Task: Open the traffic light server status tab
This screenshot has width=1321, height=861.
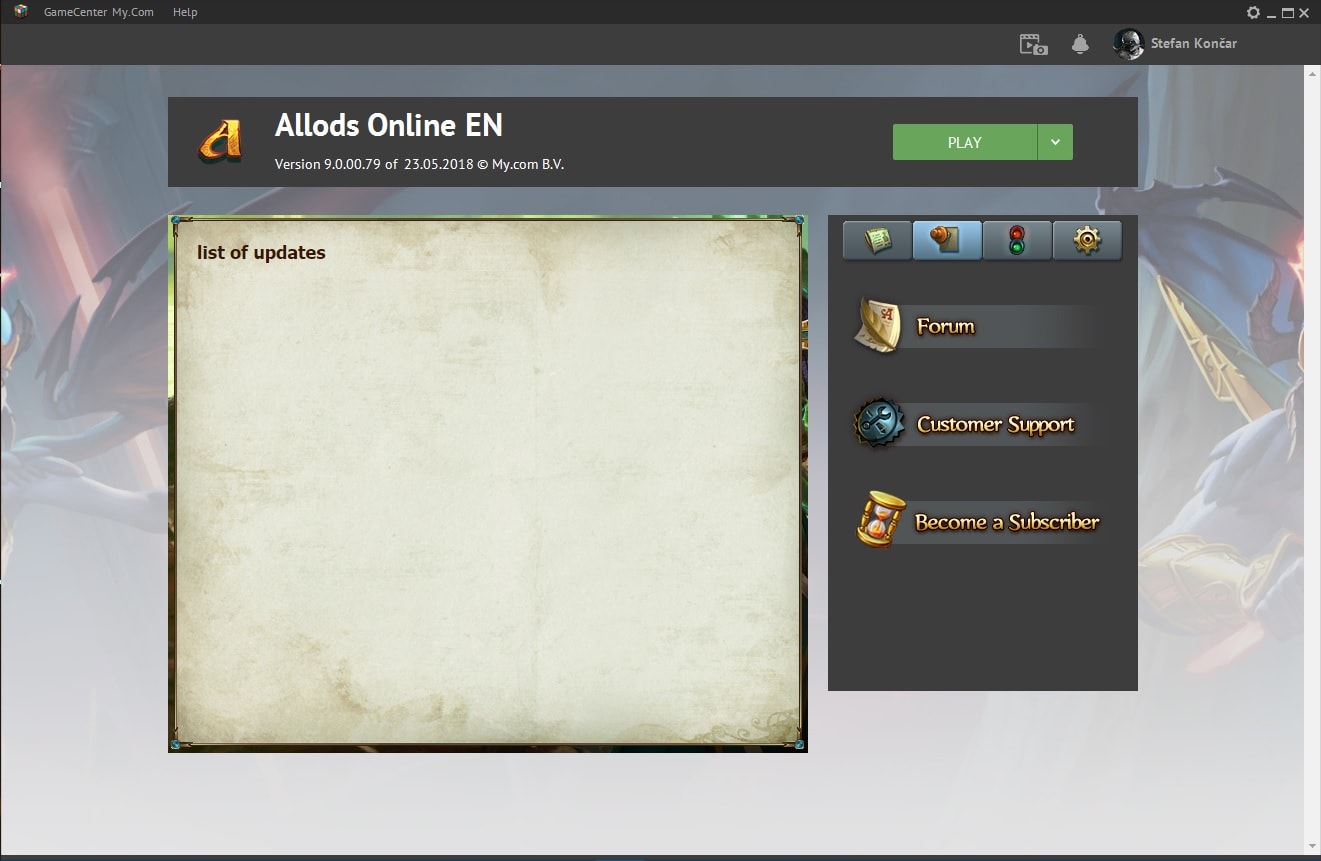Action: (1017, 241)
